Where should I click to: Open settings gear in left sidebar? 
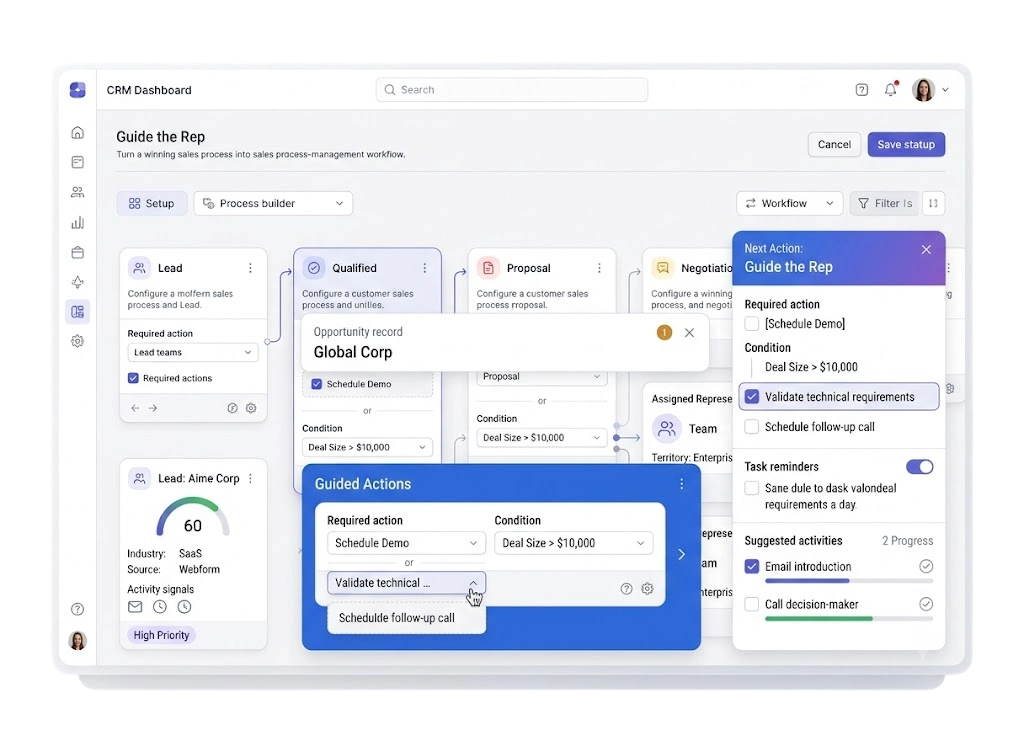[78, 341]
